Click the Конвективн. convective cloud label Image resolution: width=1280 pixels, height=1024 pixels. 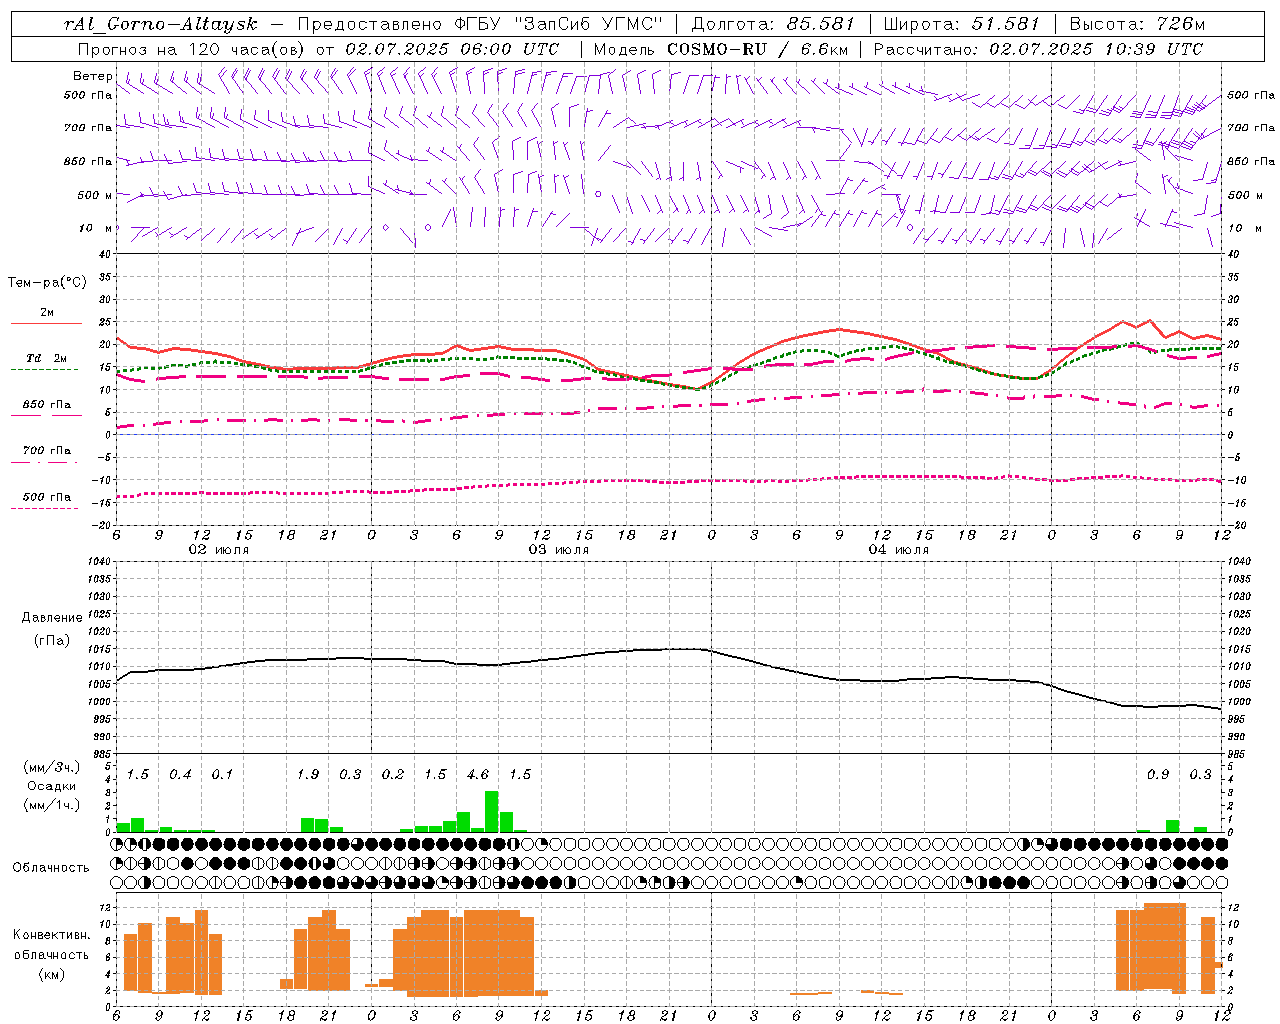pyautogui.click(x=51, y=935)
